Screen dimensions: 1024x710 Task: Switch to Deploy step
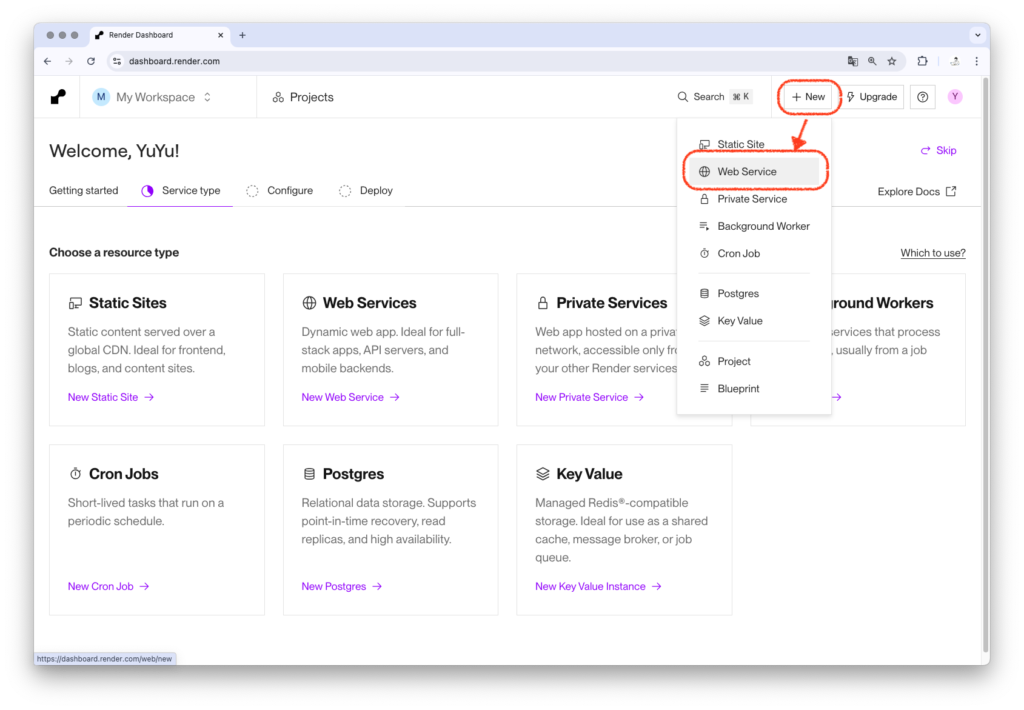(366, 191)
